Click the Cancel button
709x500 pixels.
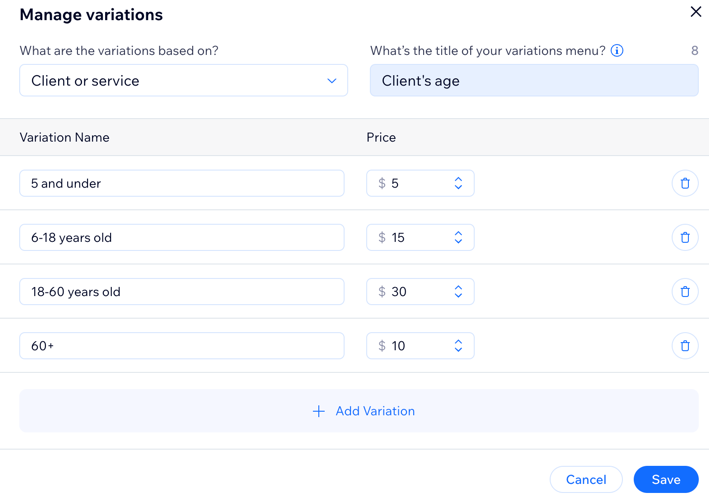pyautogui.click(x=586, y=479)
